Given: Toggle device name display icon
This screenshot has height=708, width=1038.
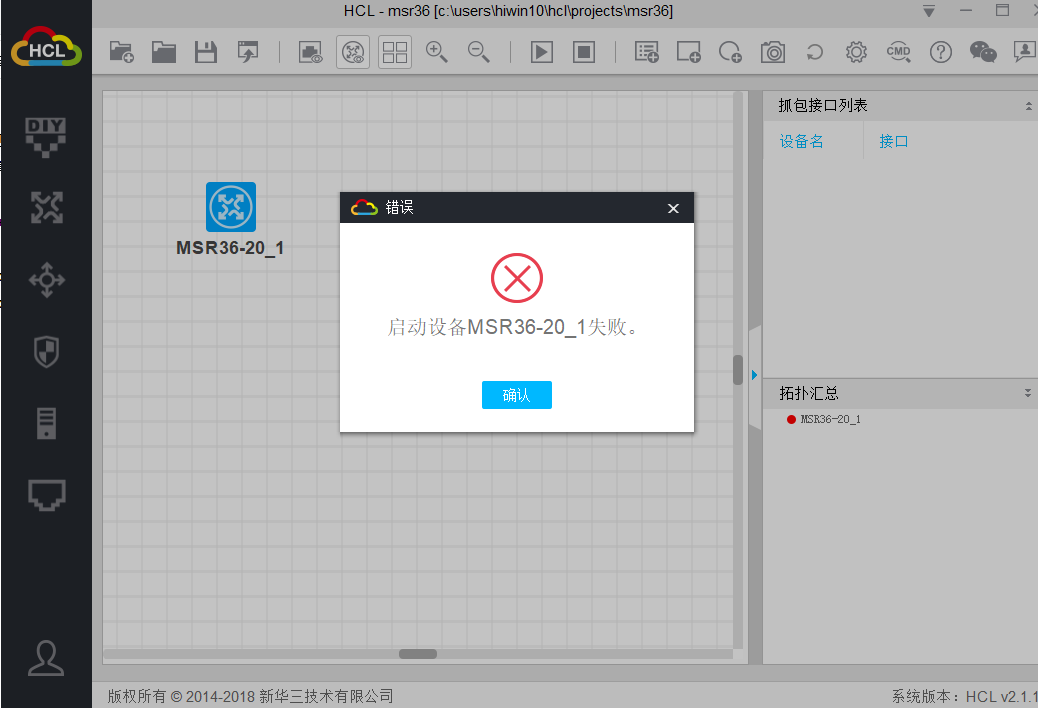Looking at the screenshot, I should (353, 52).
